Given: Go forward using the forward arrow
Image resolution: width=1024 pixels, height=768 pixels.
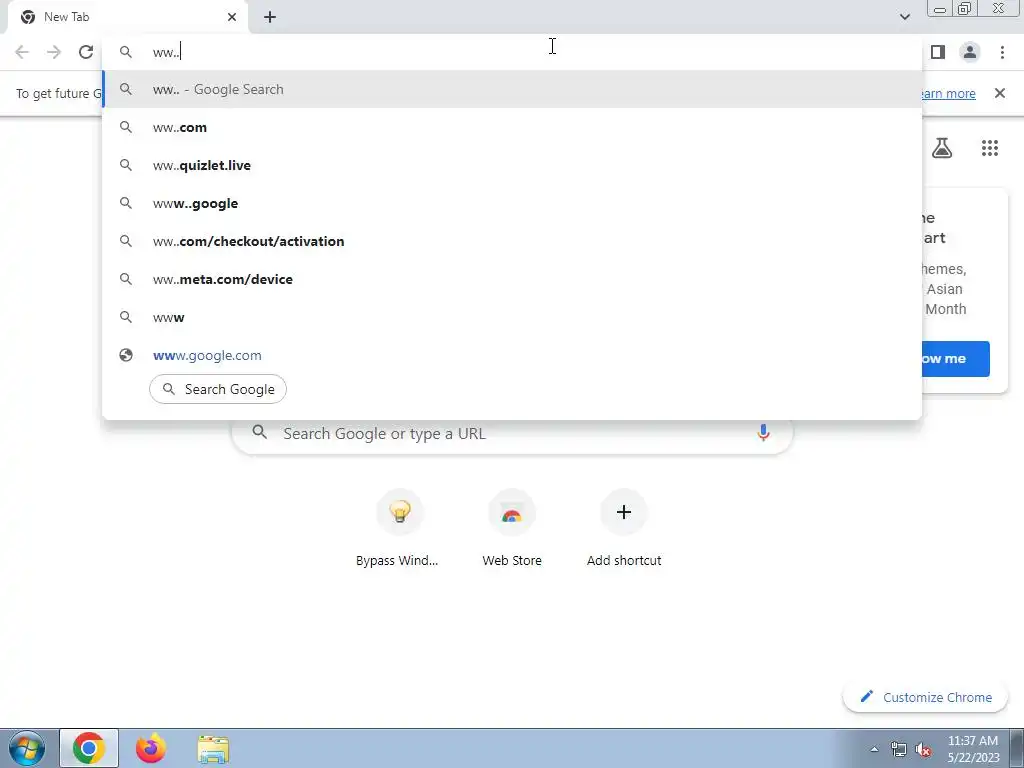Looking at the screenshot, I should tap(54, 52).
